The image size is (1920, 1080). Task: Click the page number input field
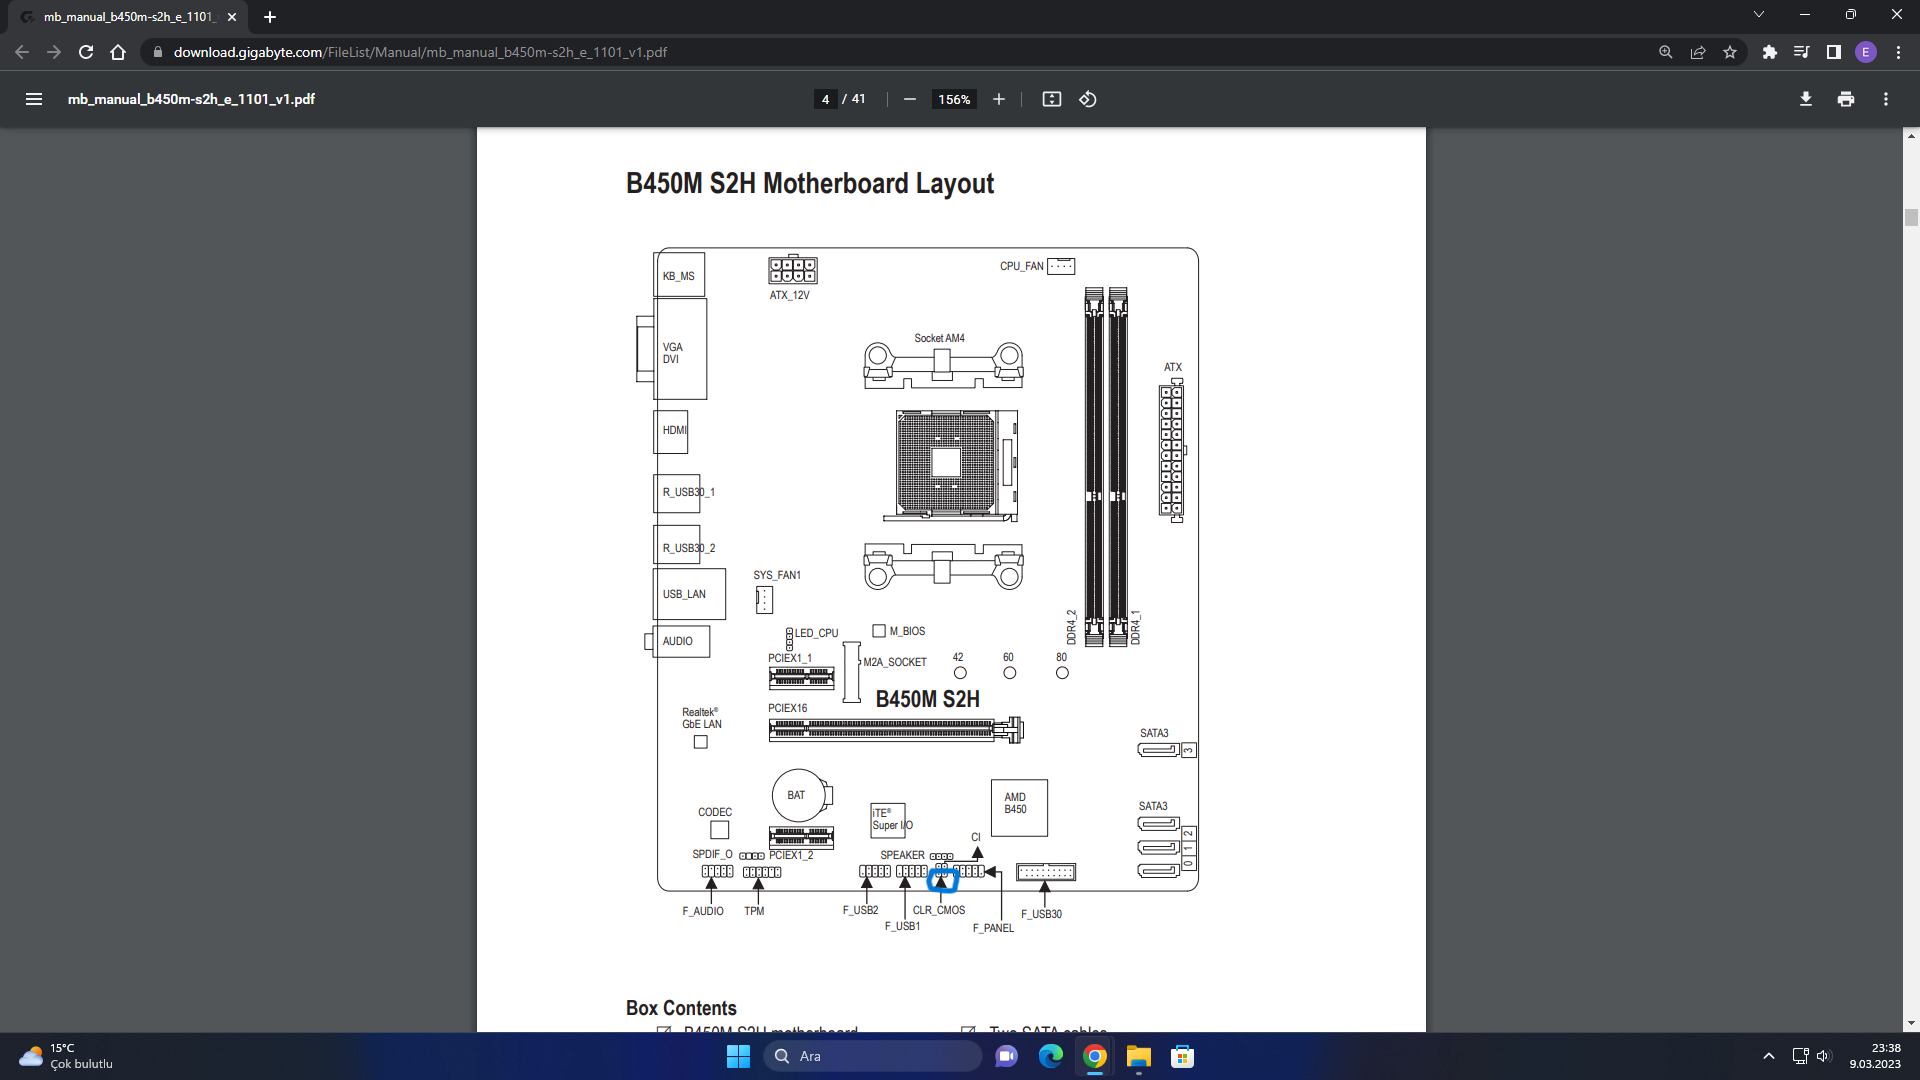pyautogui.click(x=825, y=99)
